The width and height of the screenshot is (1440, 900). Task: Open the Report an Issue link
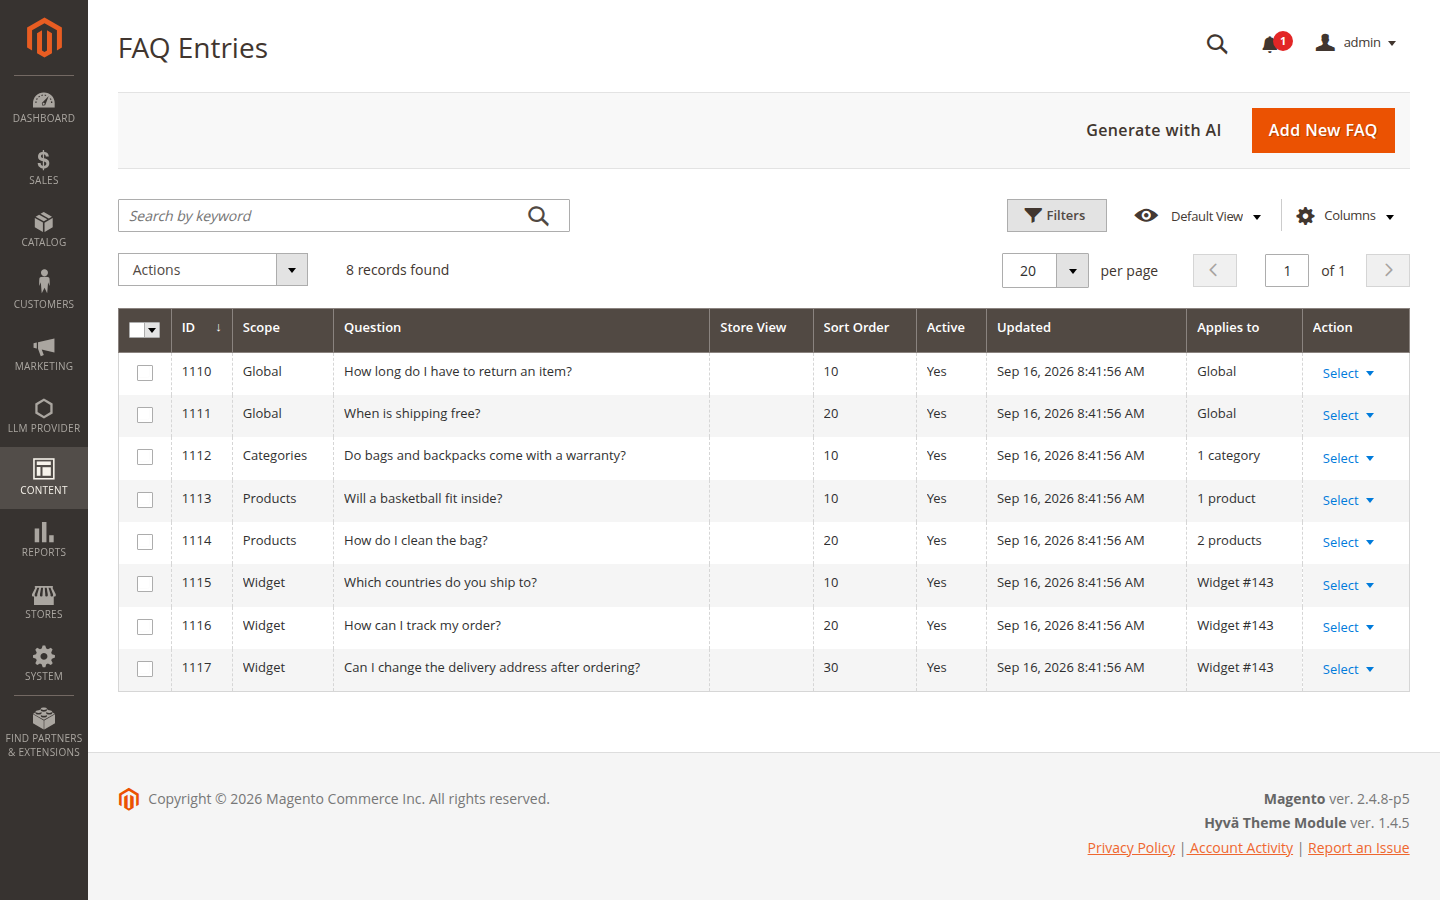(x=1358, y=848)
